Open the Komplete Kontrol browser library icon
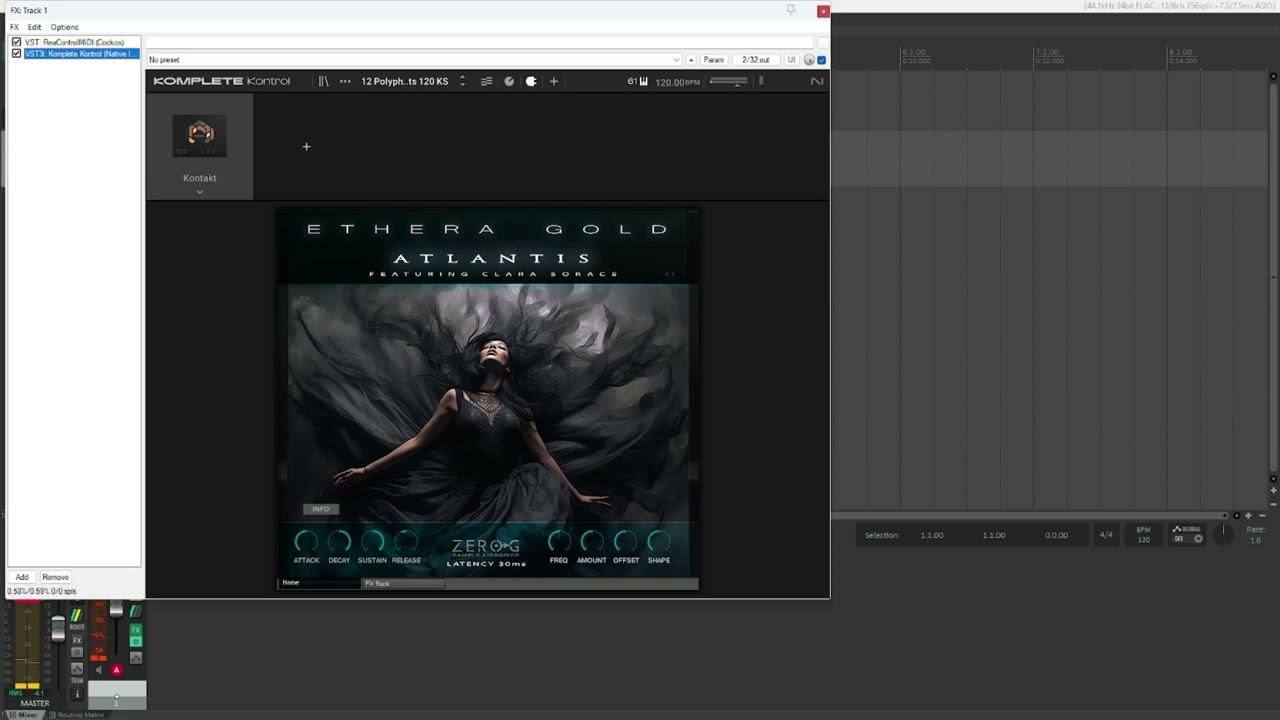The image size is (1280, 720). pyautogui.click(x=323, y=81)
